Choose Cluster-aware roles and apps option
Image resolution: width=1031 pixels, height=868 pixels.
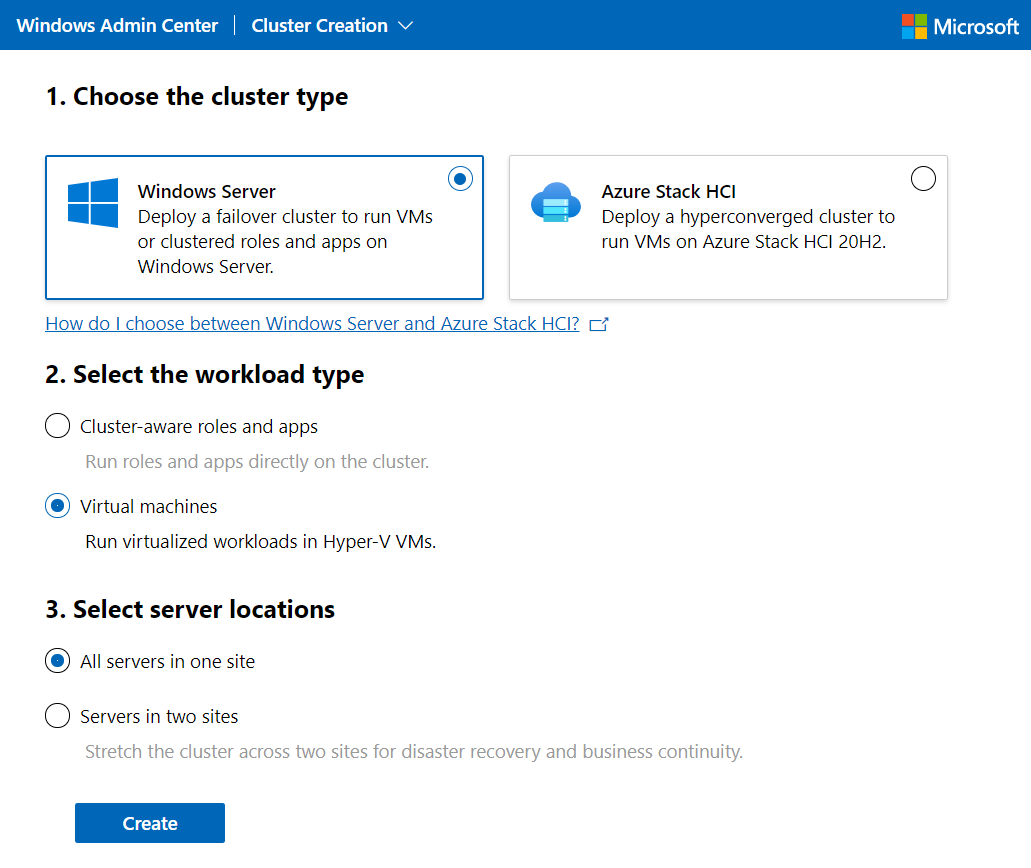tap(58, 427)
